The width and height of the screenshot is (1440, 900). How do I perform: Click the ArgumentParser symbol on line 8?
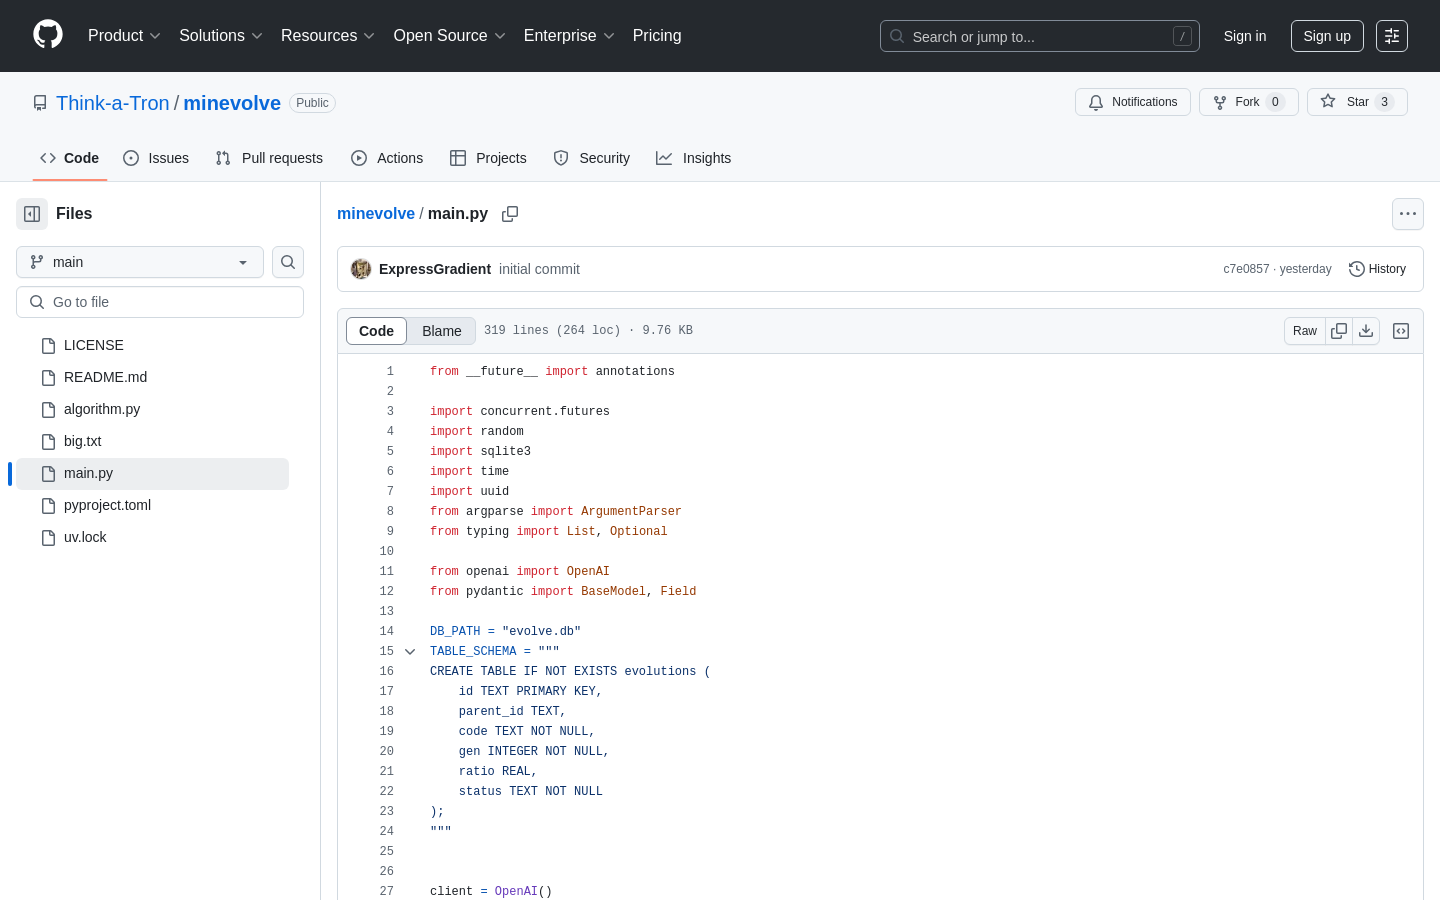pyautogui.click(x=631, y=511)
